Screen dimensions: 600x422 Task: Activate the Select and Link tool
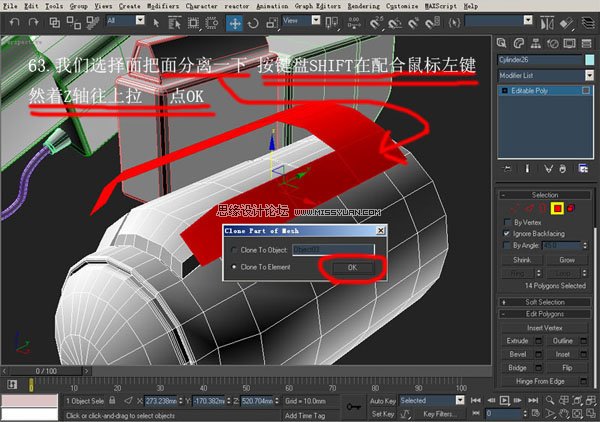[x=55, y=23]
